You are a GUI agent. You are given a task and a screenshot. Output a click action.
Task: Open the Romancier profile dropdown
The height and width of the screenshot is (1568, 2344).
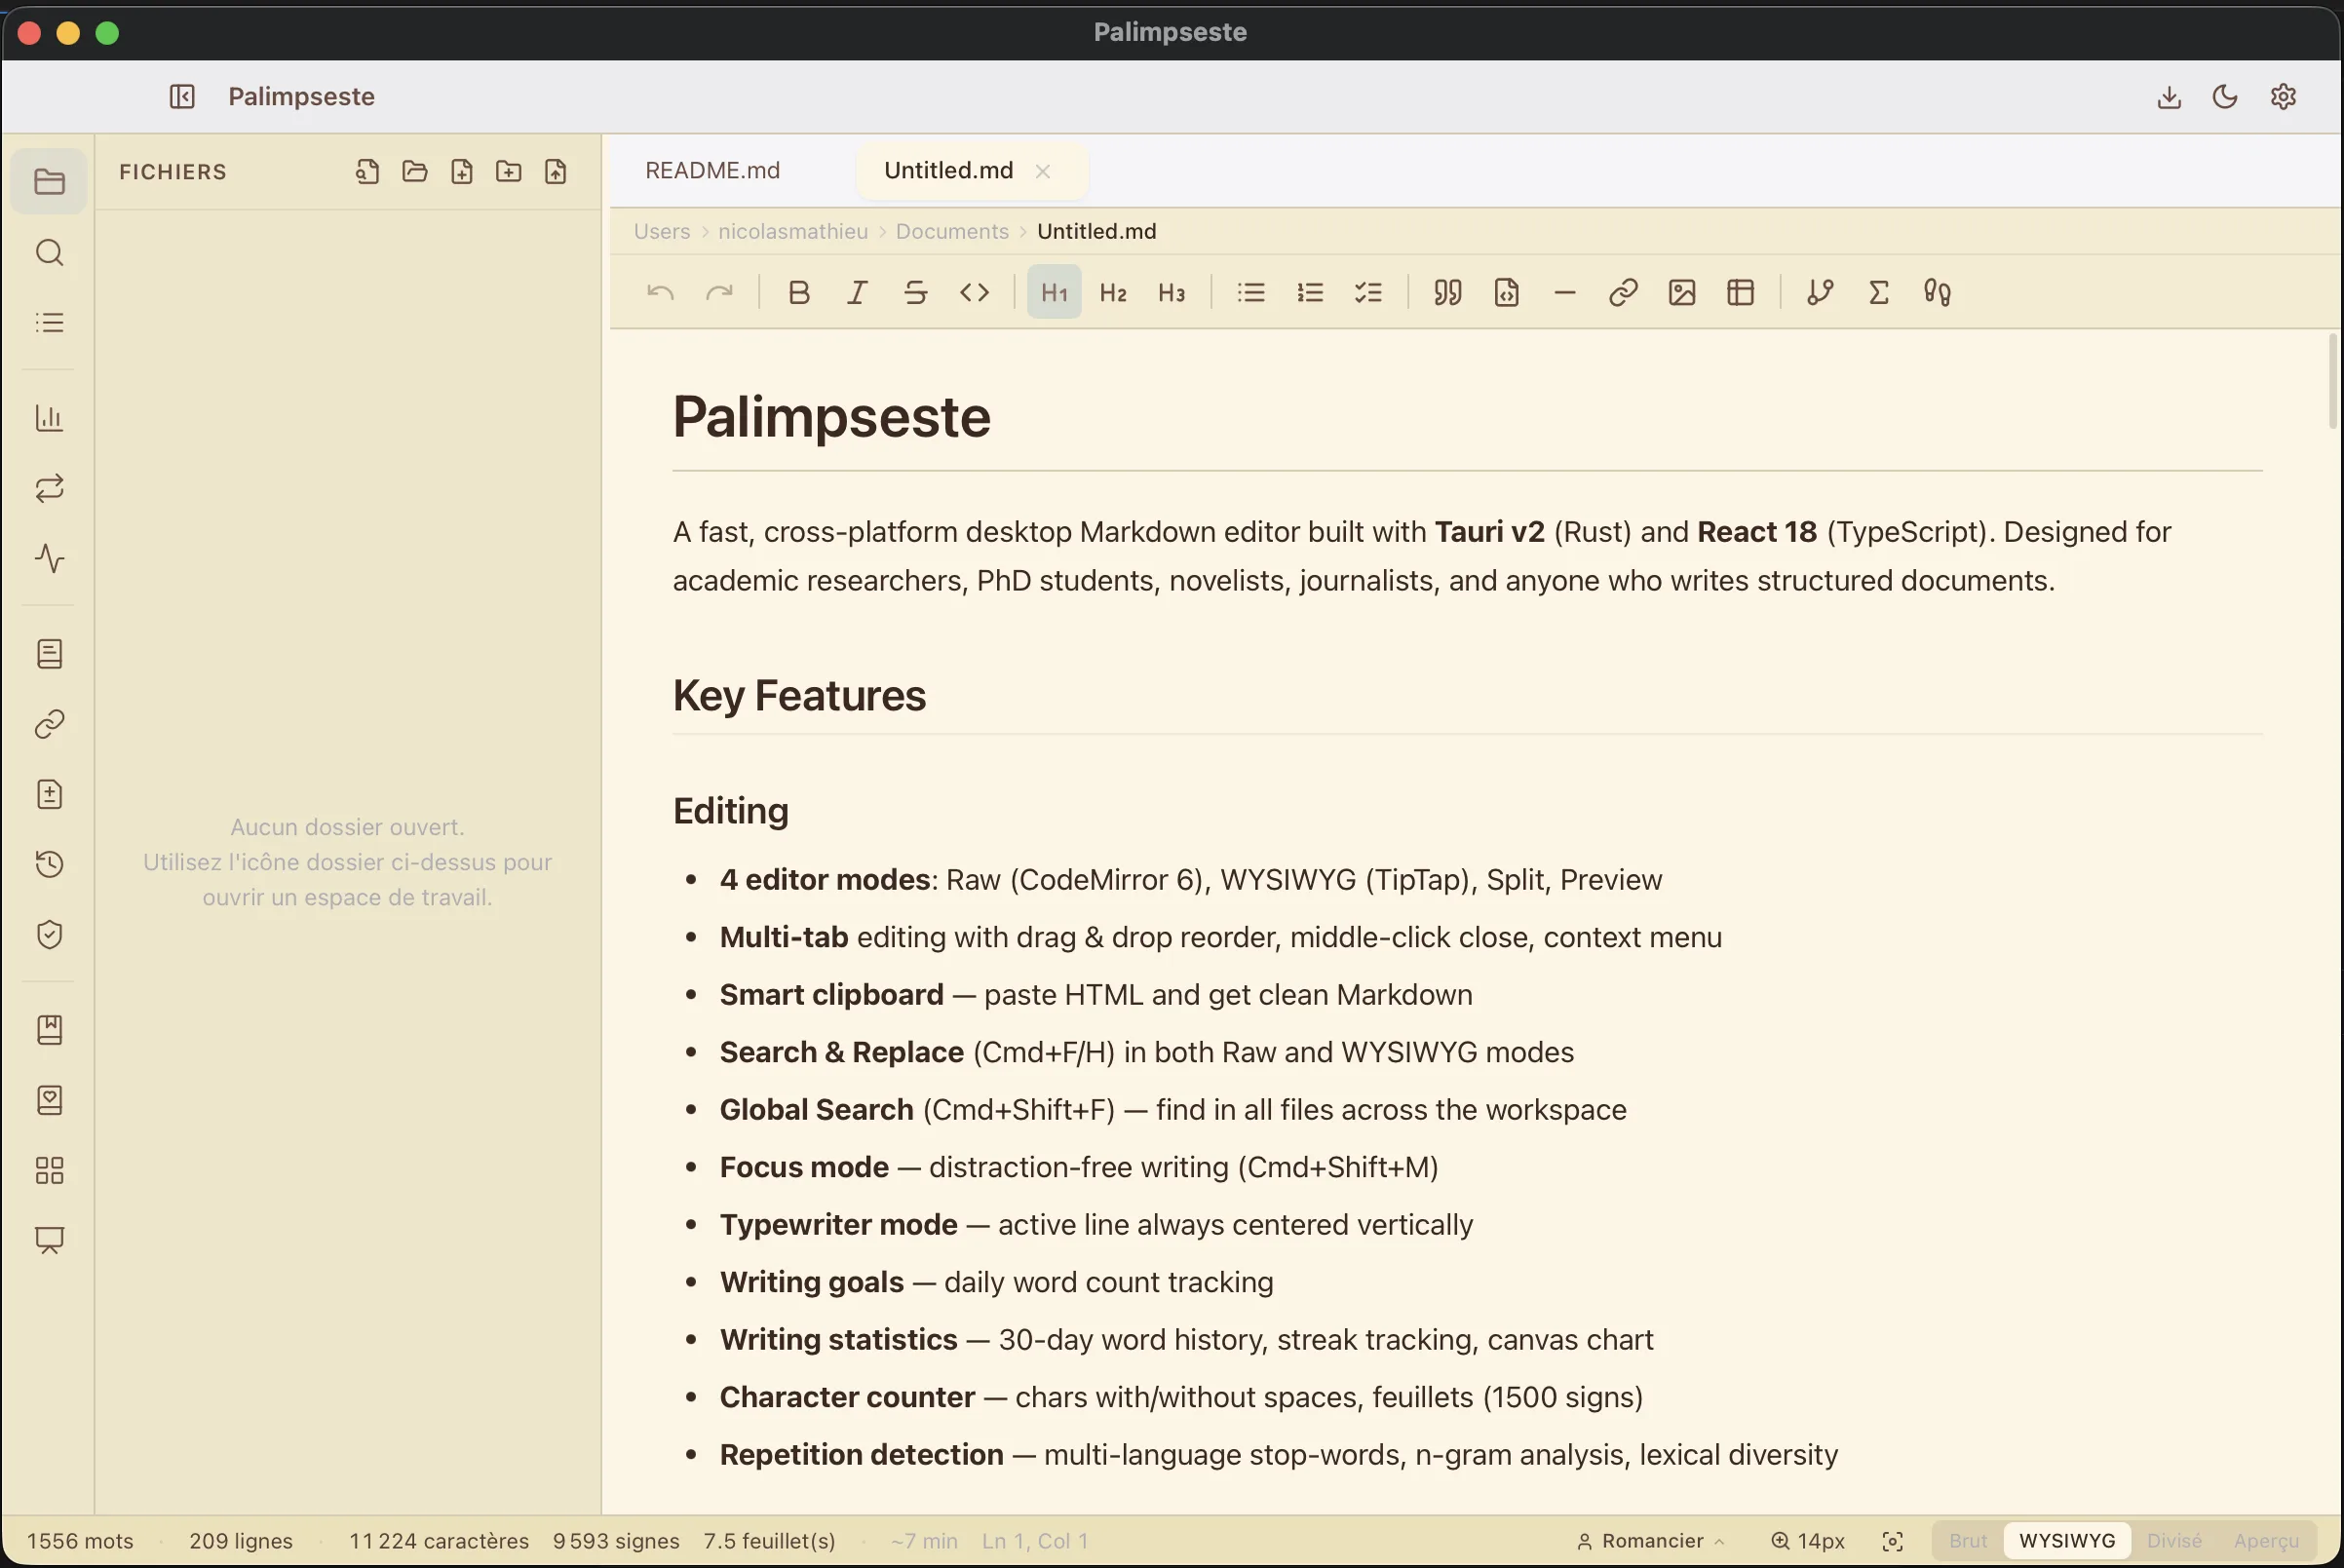[1651, 1541]
